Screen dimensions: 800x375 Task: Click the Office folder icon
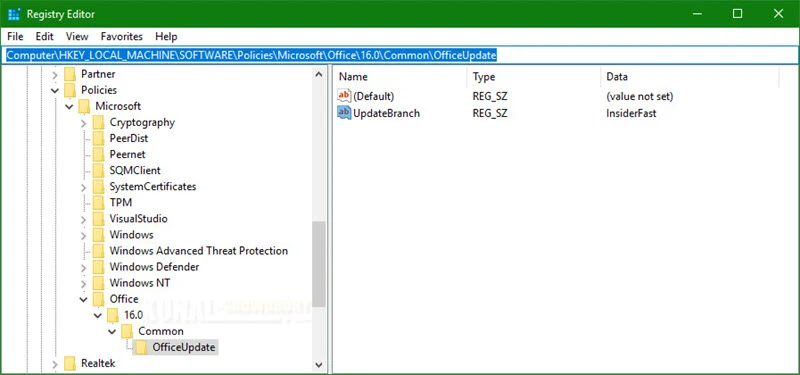98,299
